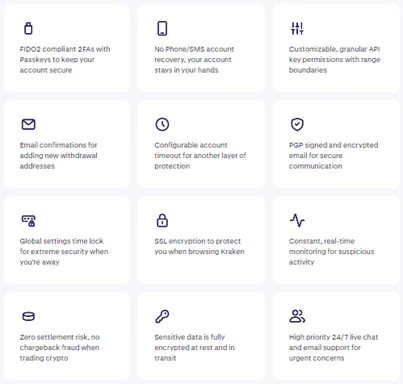Click the Customizable granular API key permissions text
The image size is (403, 384).
[335, 59]
